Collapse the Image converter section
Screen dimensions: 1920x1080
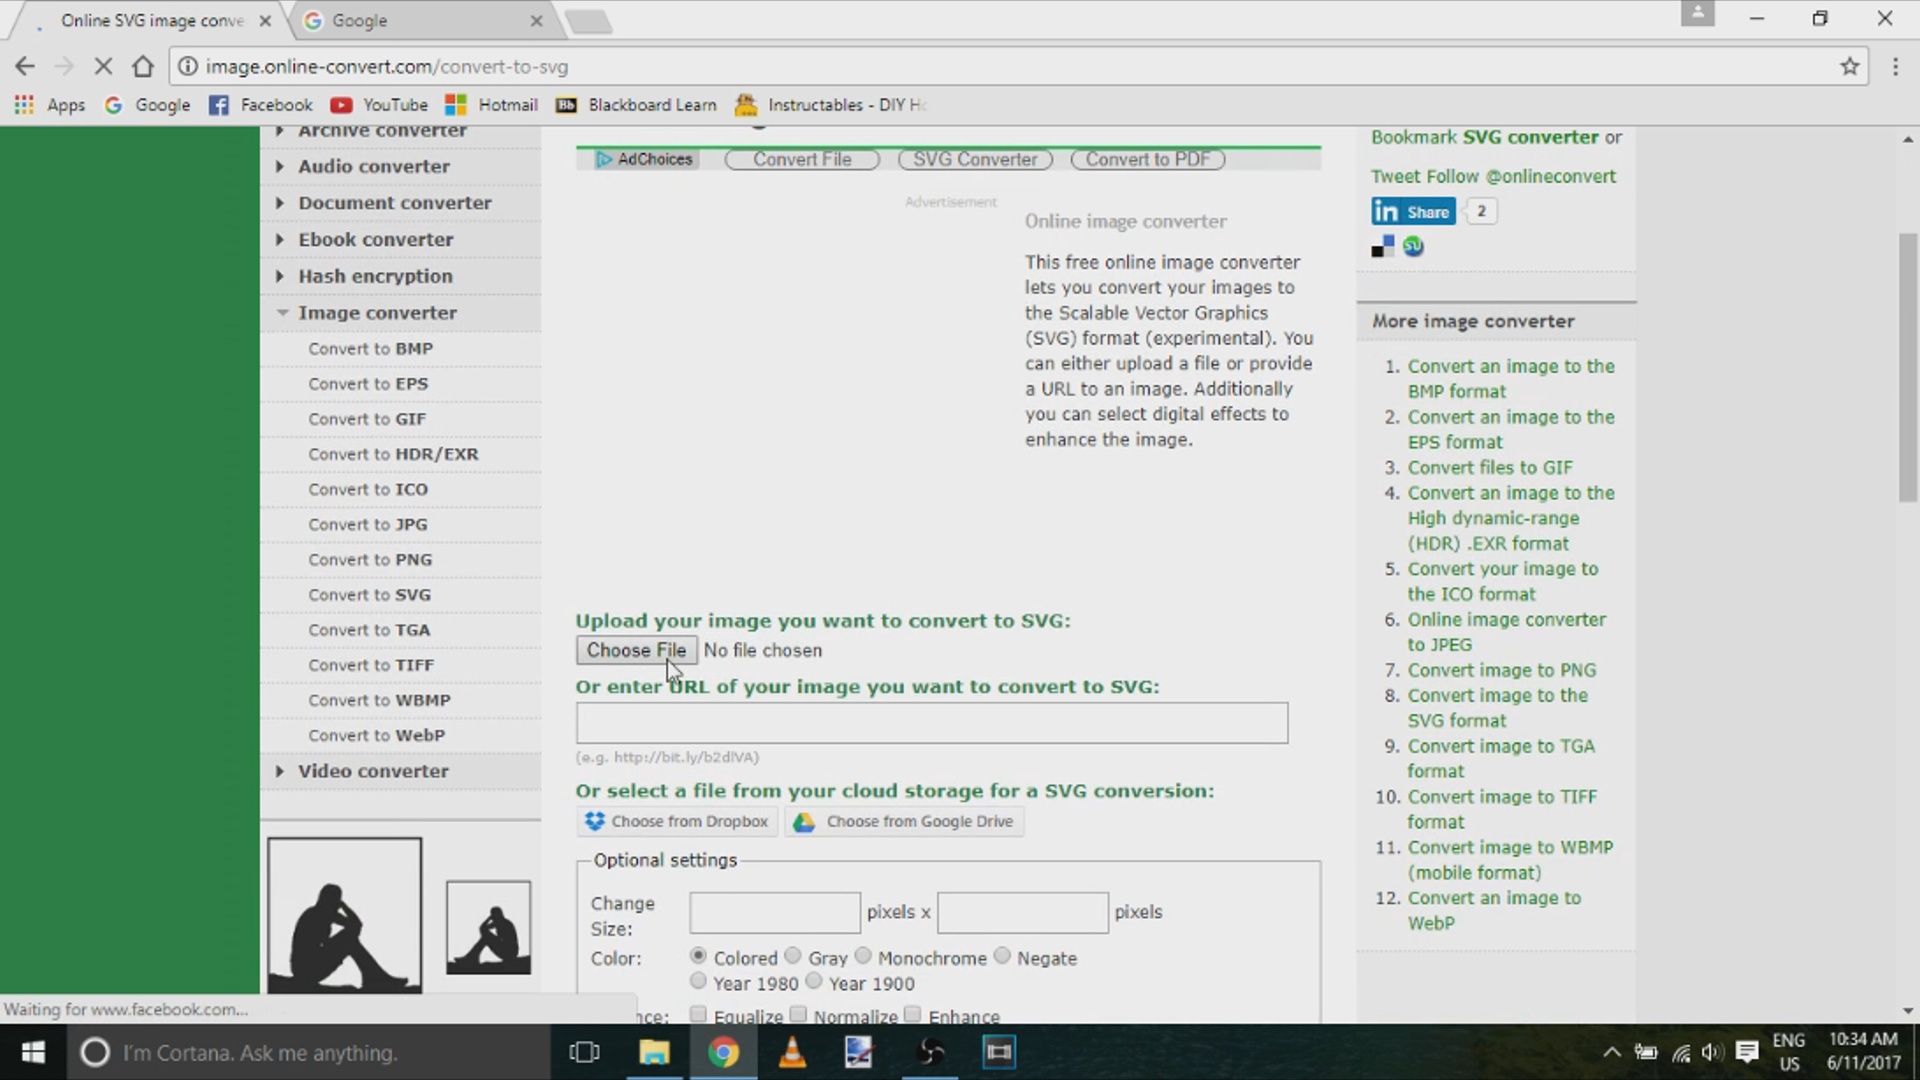point(376,313)
